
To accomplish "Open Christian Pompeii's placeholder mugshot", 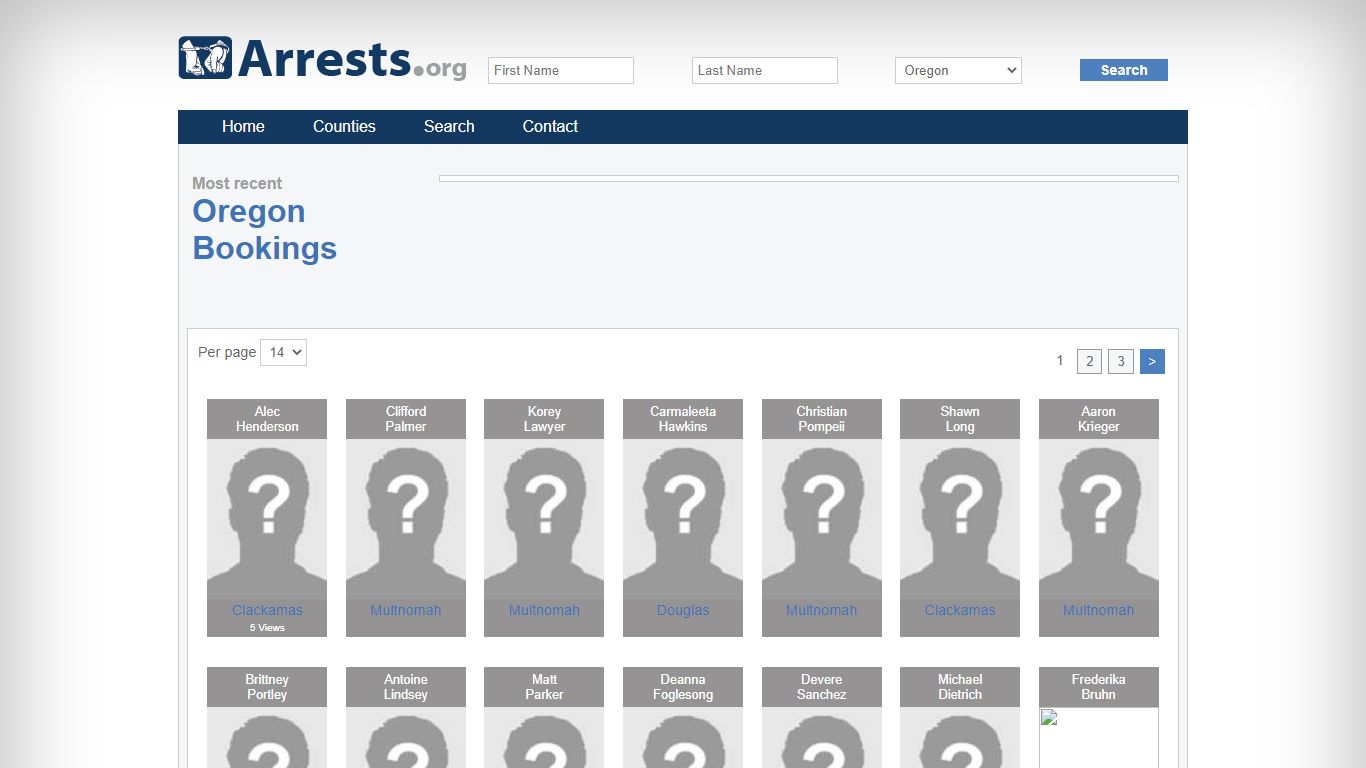I will (x=822, y=519).
